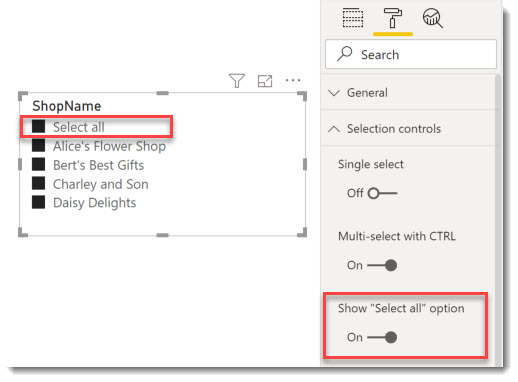518x382 pixels.
Task: Click the Multi-select with CTRL label
Action: tap(397, 236)
